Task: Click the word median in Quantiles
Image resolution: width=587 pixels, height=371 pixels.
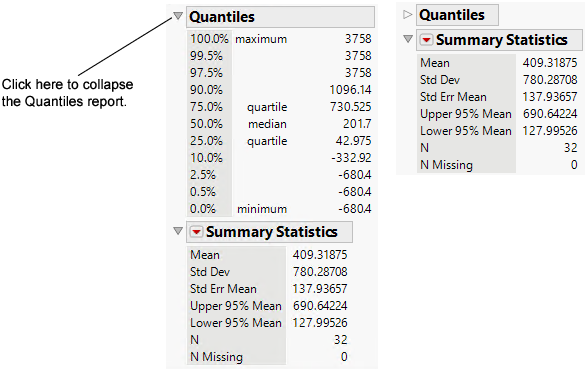Action: [267, 124]
